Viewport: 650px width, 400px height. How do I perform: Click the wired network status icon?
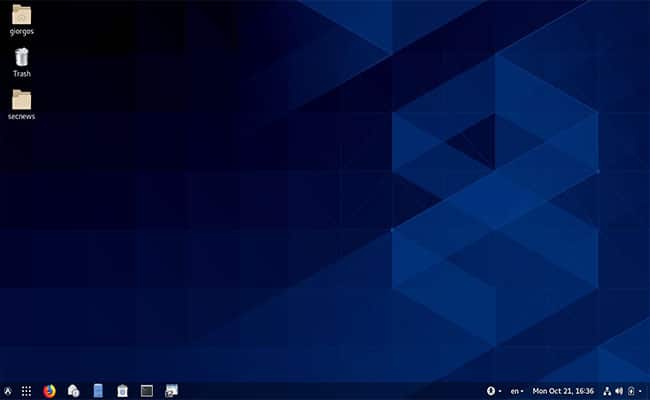click(x=607, y=391)
